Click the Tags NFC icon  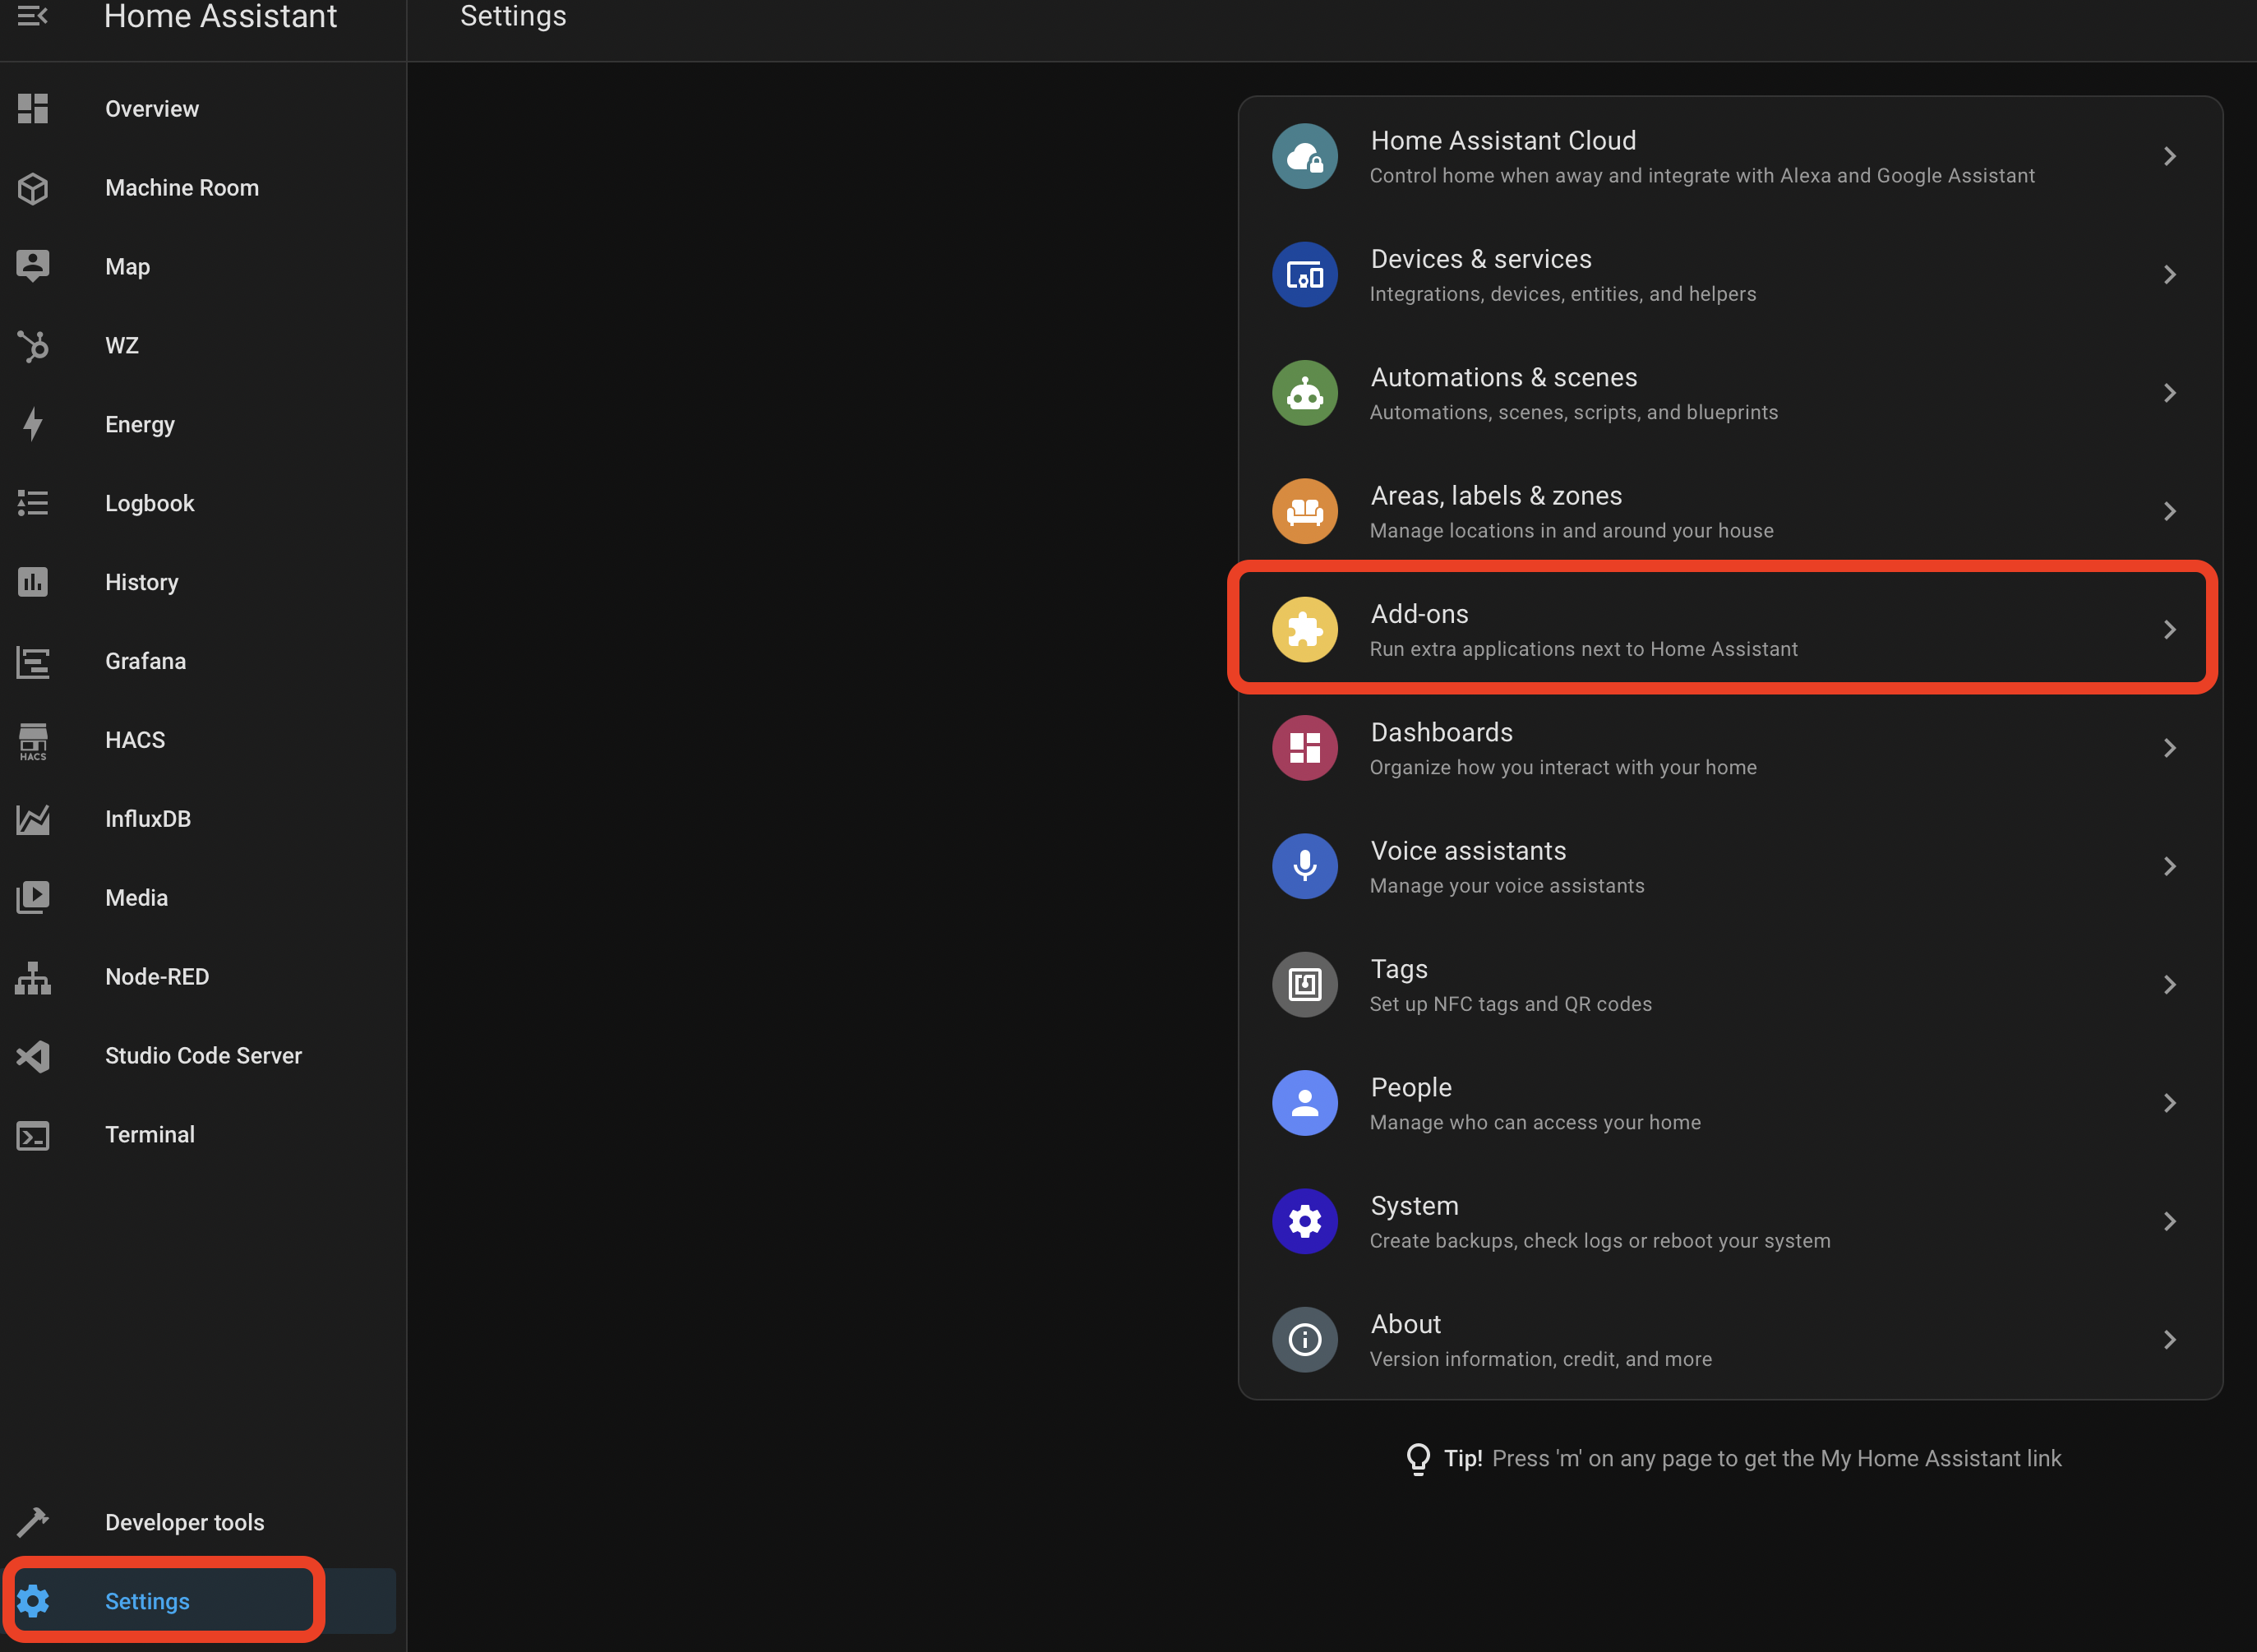click(x=1305, y=983)
